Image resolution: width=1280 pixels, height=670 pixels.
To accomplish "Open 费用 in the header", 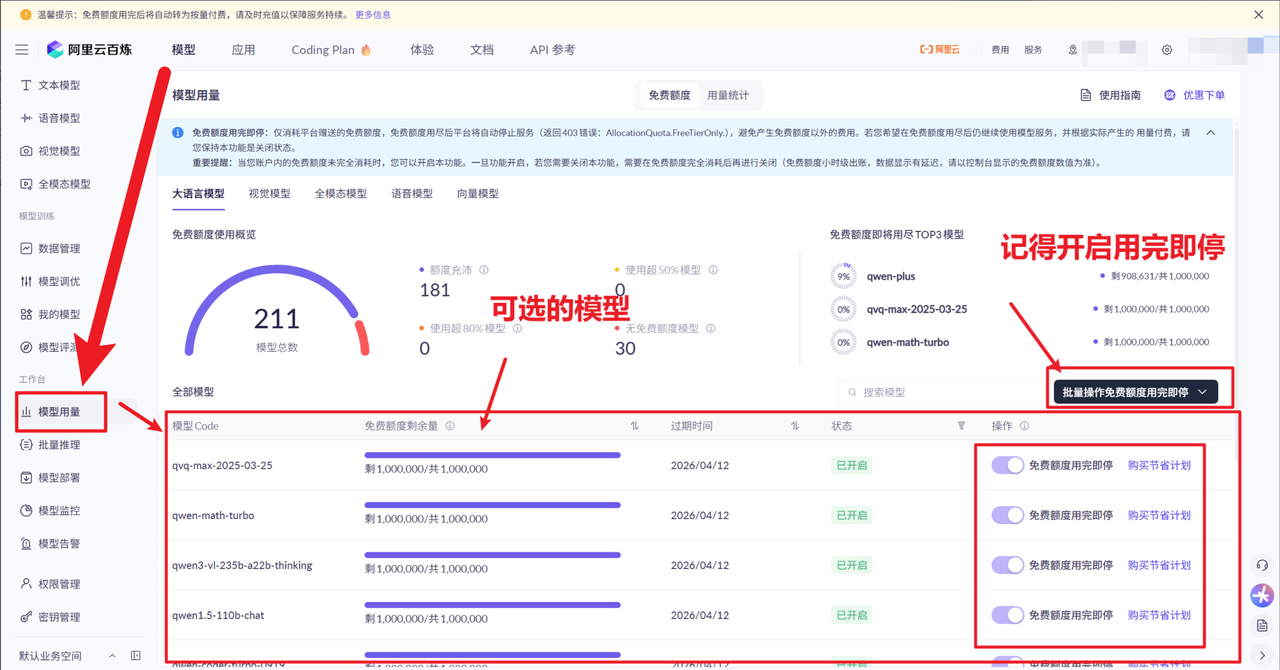I will [x=1000, y=50].
